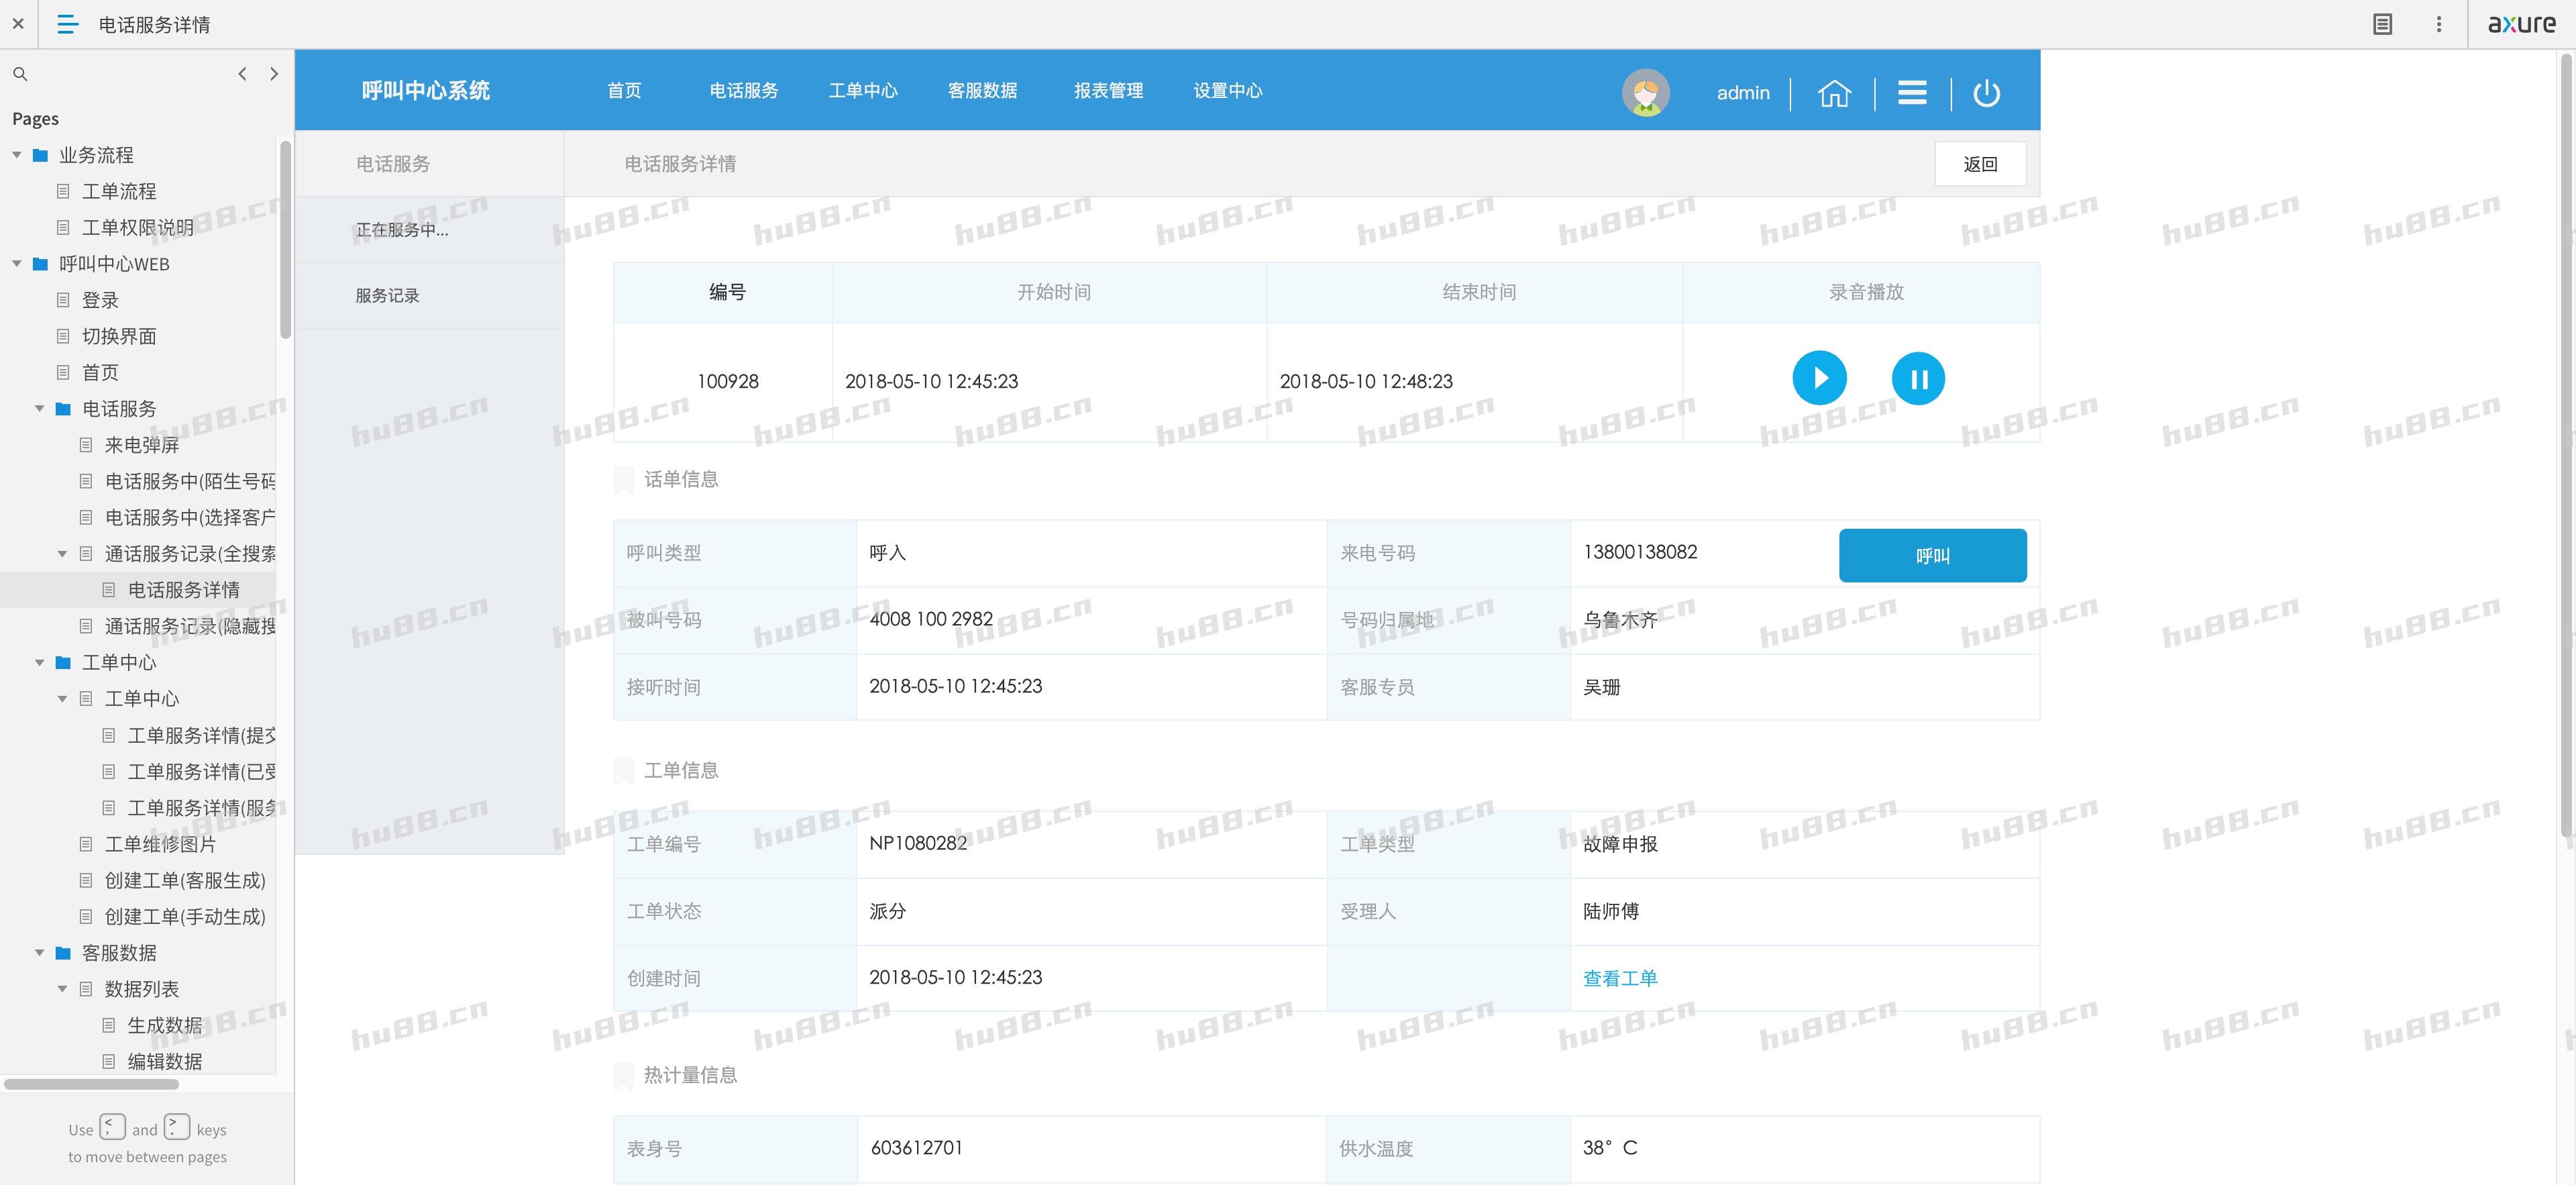
Task: Open the sidebar page search icon
Action: coord(20,74)
